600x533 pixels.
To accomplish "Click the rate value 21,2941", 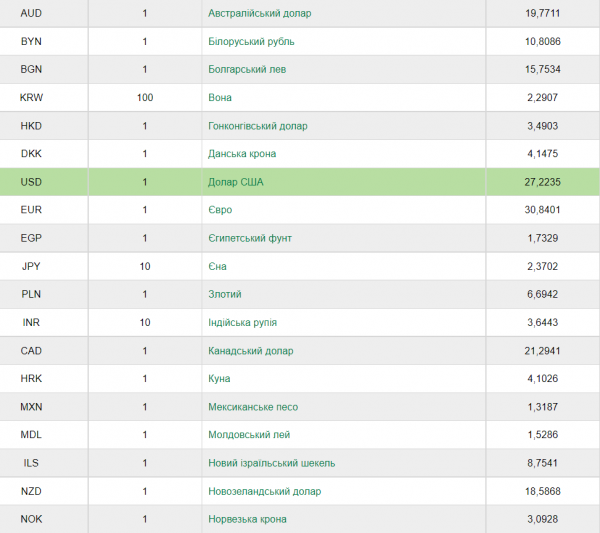I will [542, 351].
